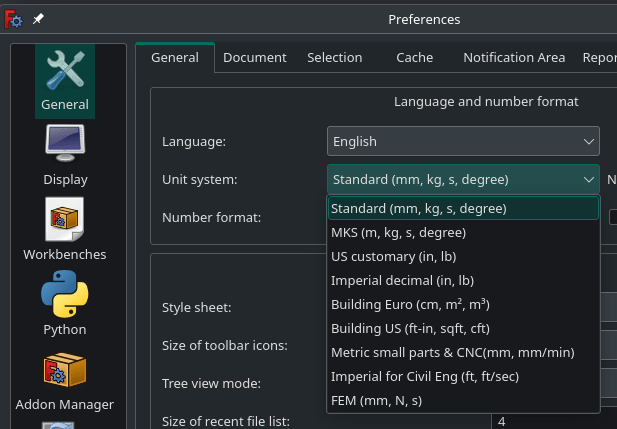Click the Language label
This screenshot has width=617, height=429.
coord(194,142)
